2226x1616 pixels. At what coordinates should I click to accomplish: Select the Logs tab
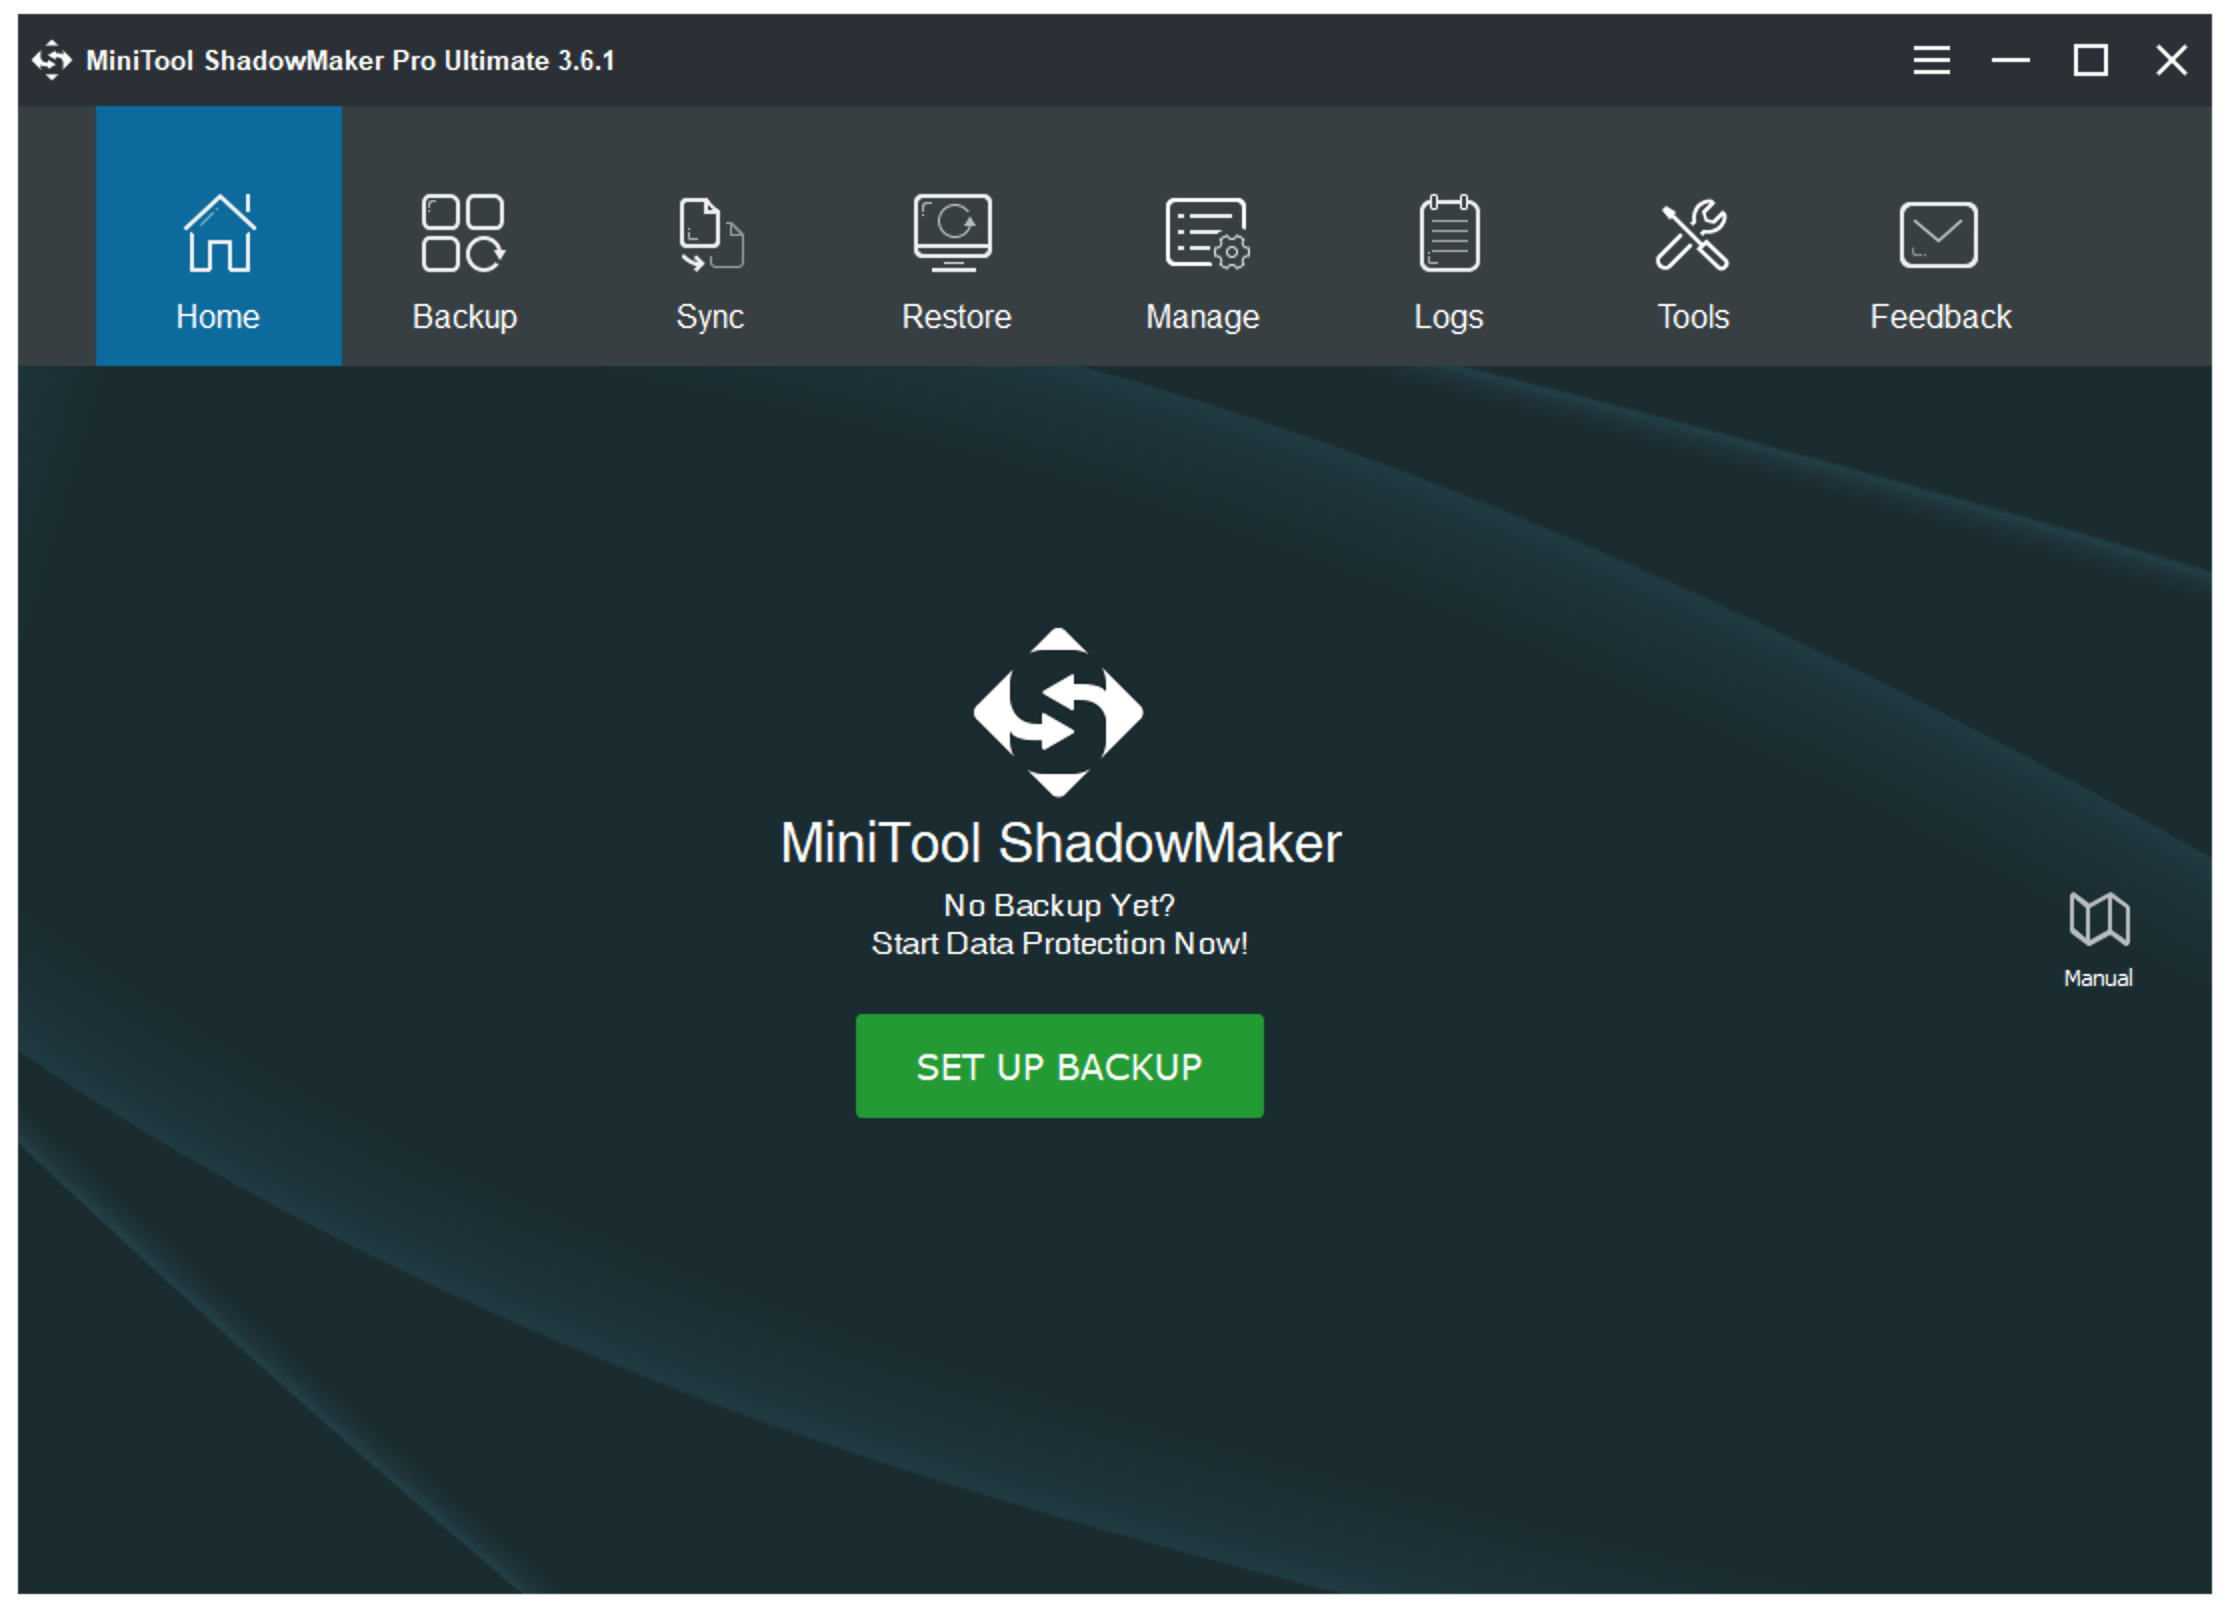tap(1449, 316)
